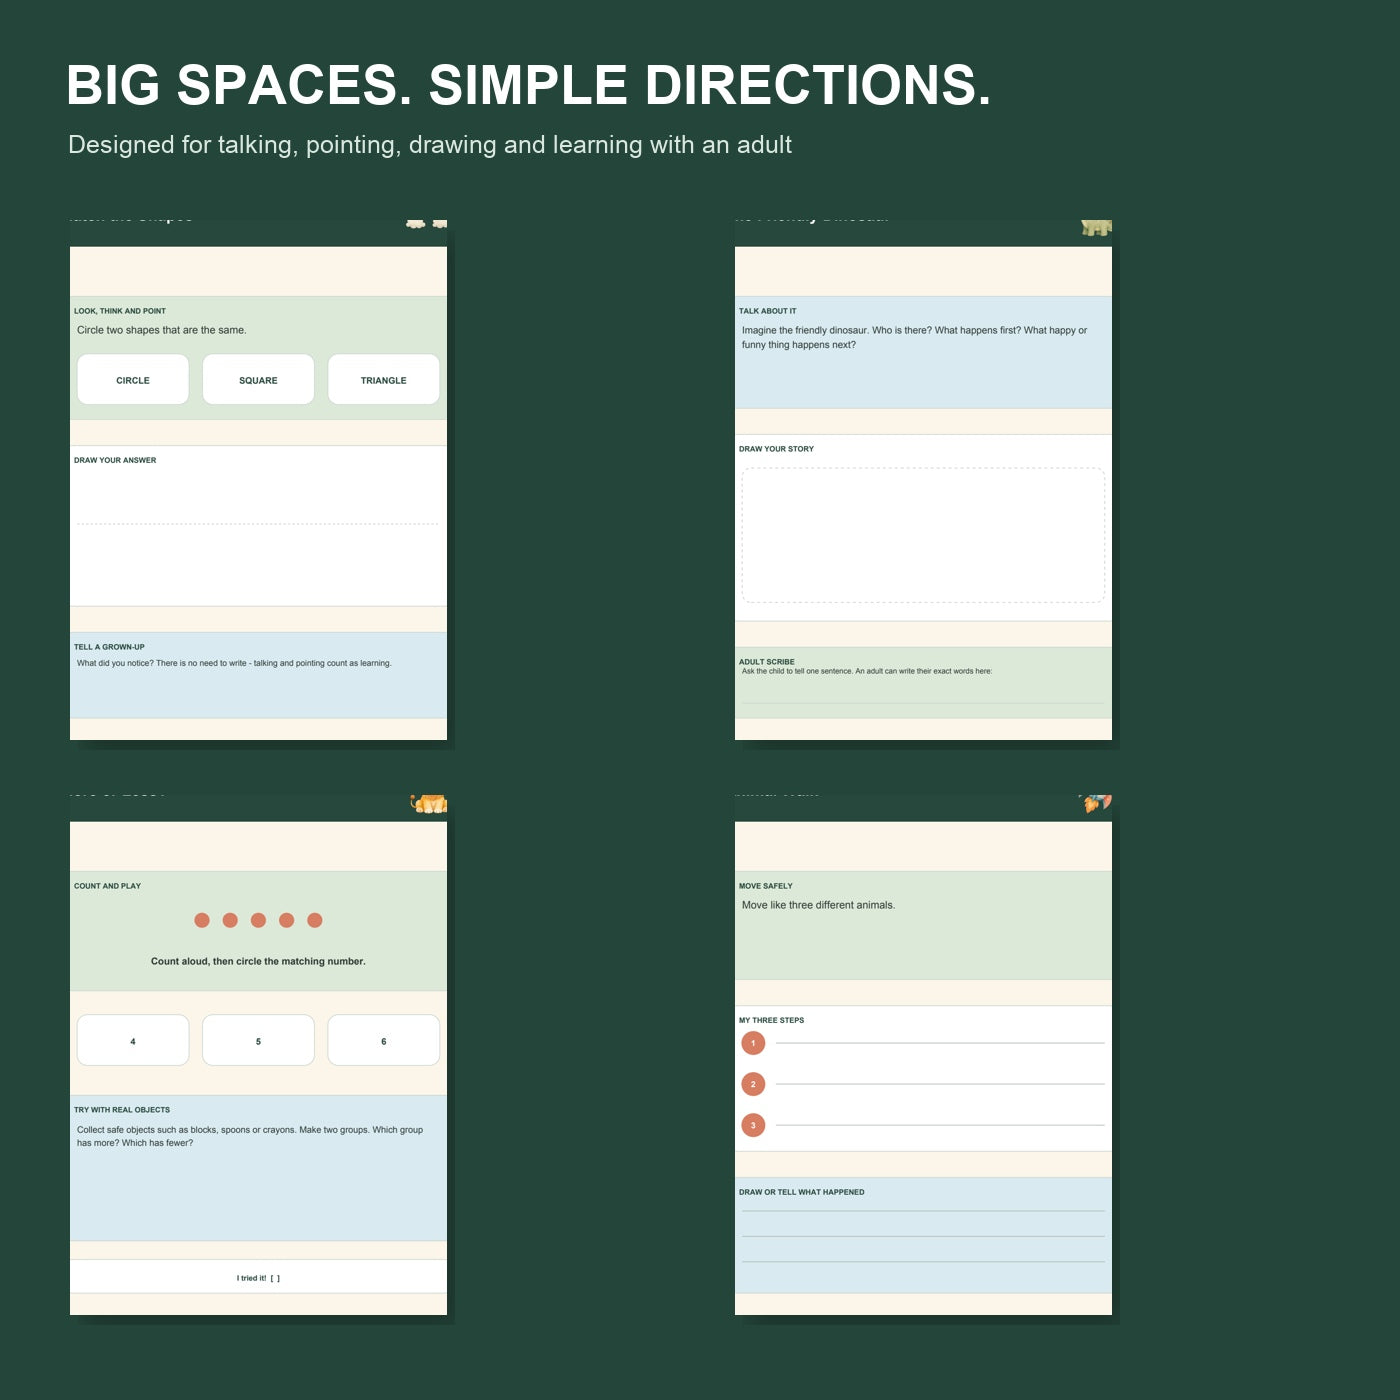Click the 'DRAW OR TELL WHAT HAPPENED' label
Image resolution: width=1400 pixels, height=1400 pixels.
click(802, 1192)
